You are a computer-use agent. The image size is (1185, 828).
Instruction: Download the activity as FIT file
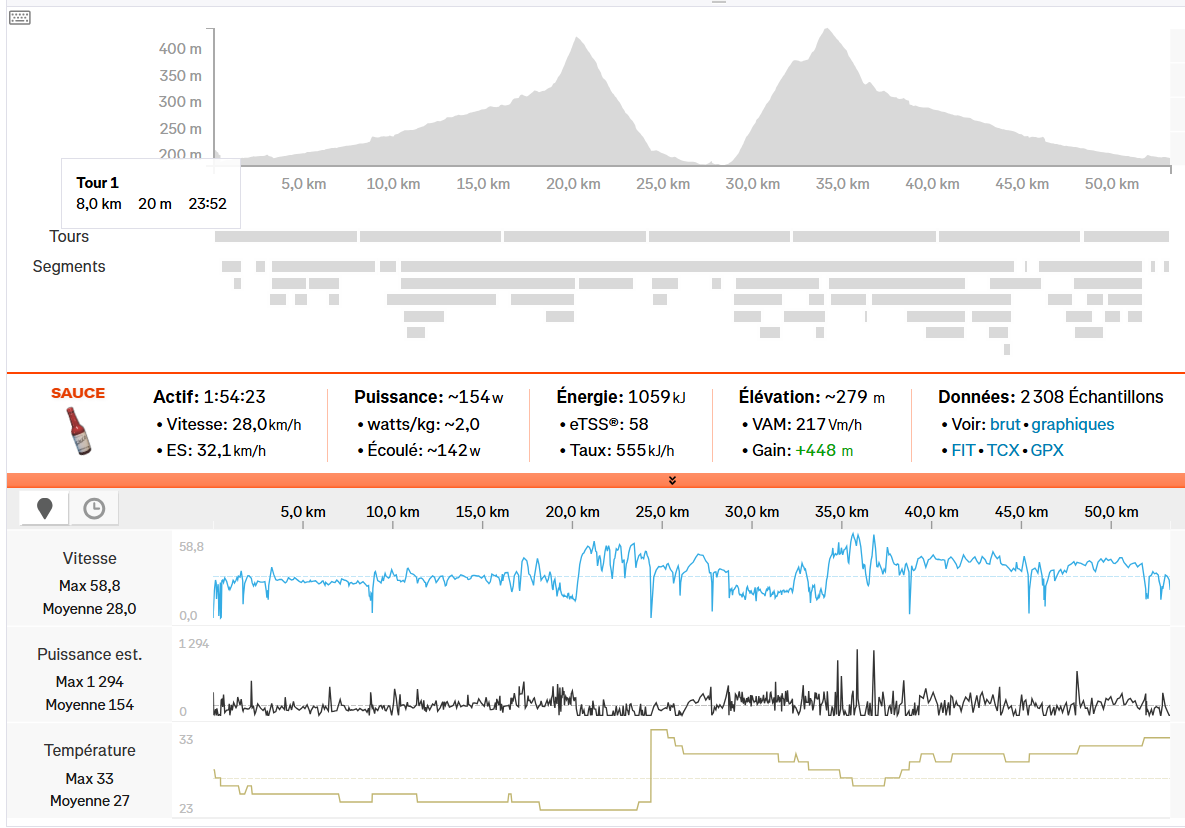pyautogui.click(x=963, y=450)
